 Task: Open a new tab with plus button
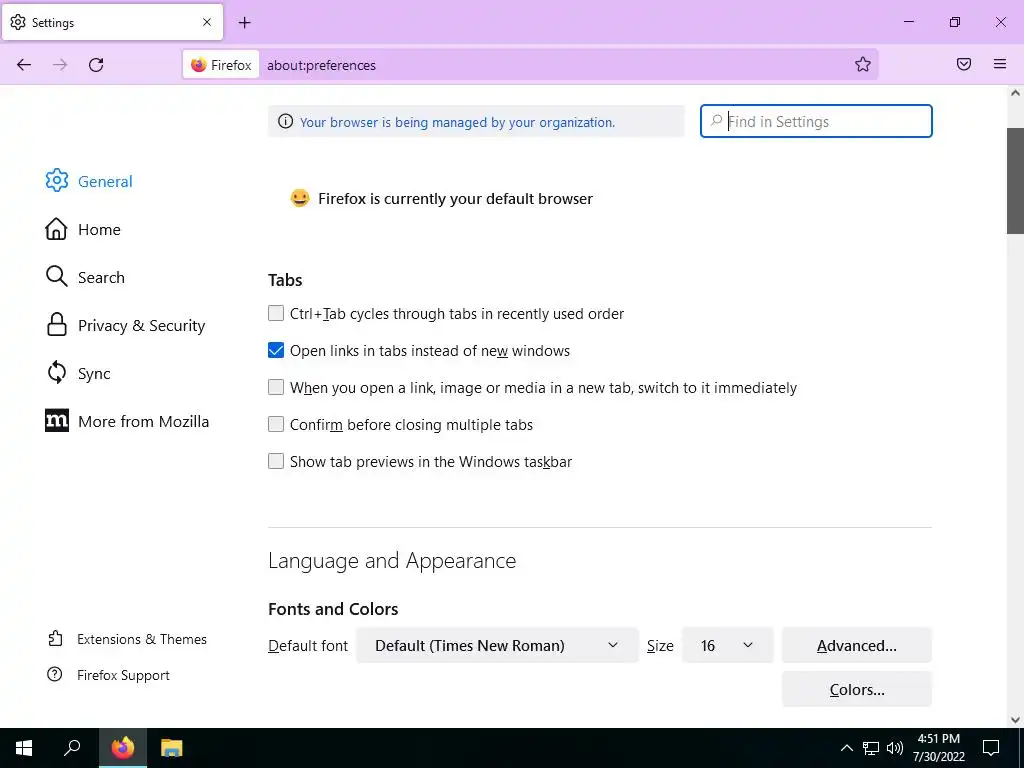(244, 23)
